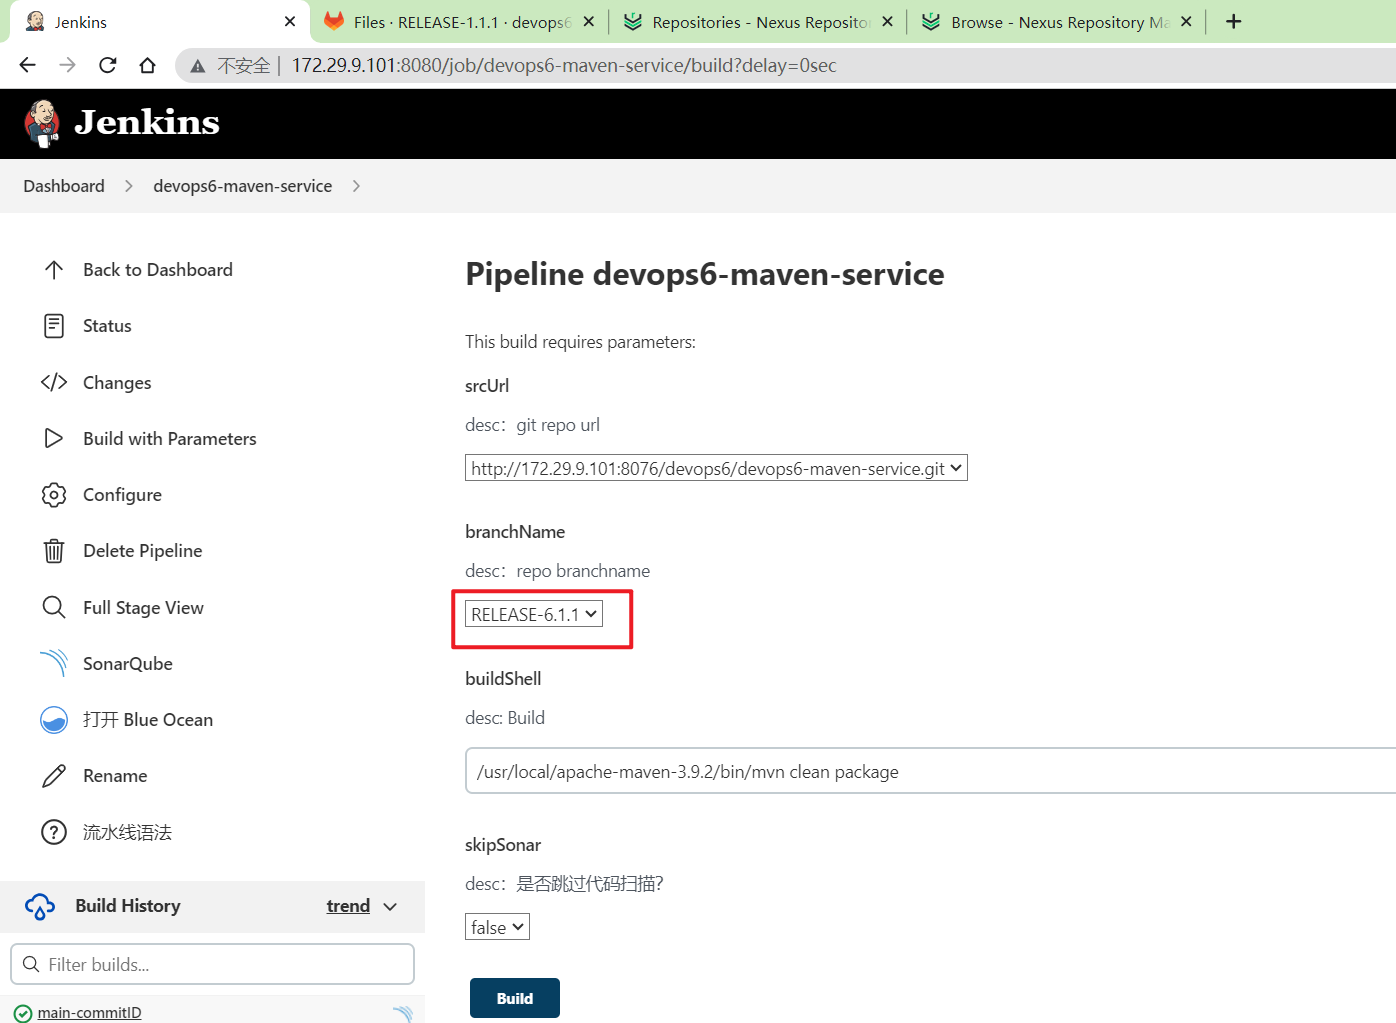This screenshot has width=1396, height=1023.
Task: Click the blue Build button
Action: point(515,998)
